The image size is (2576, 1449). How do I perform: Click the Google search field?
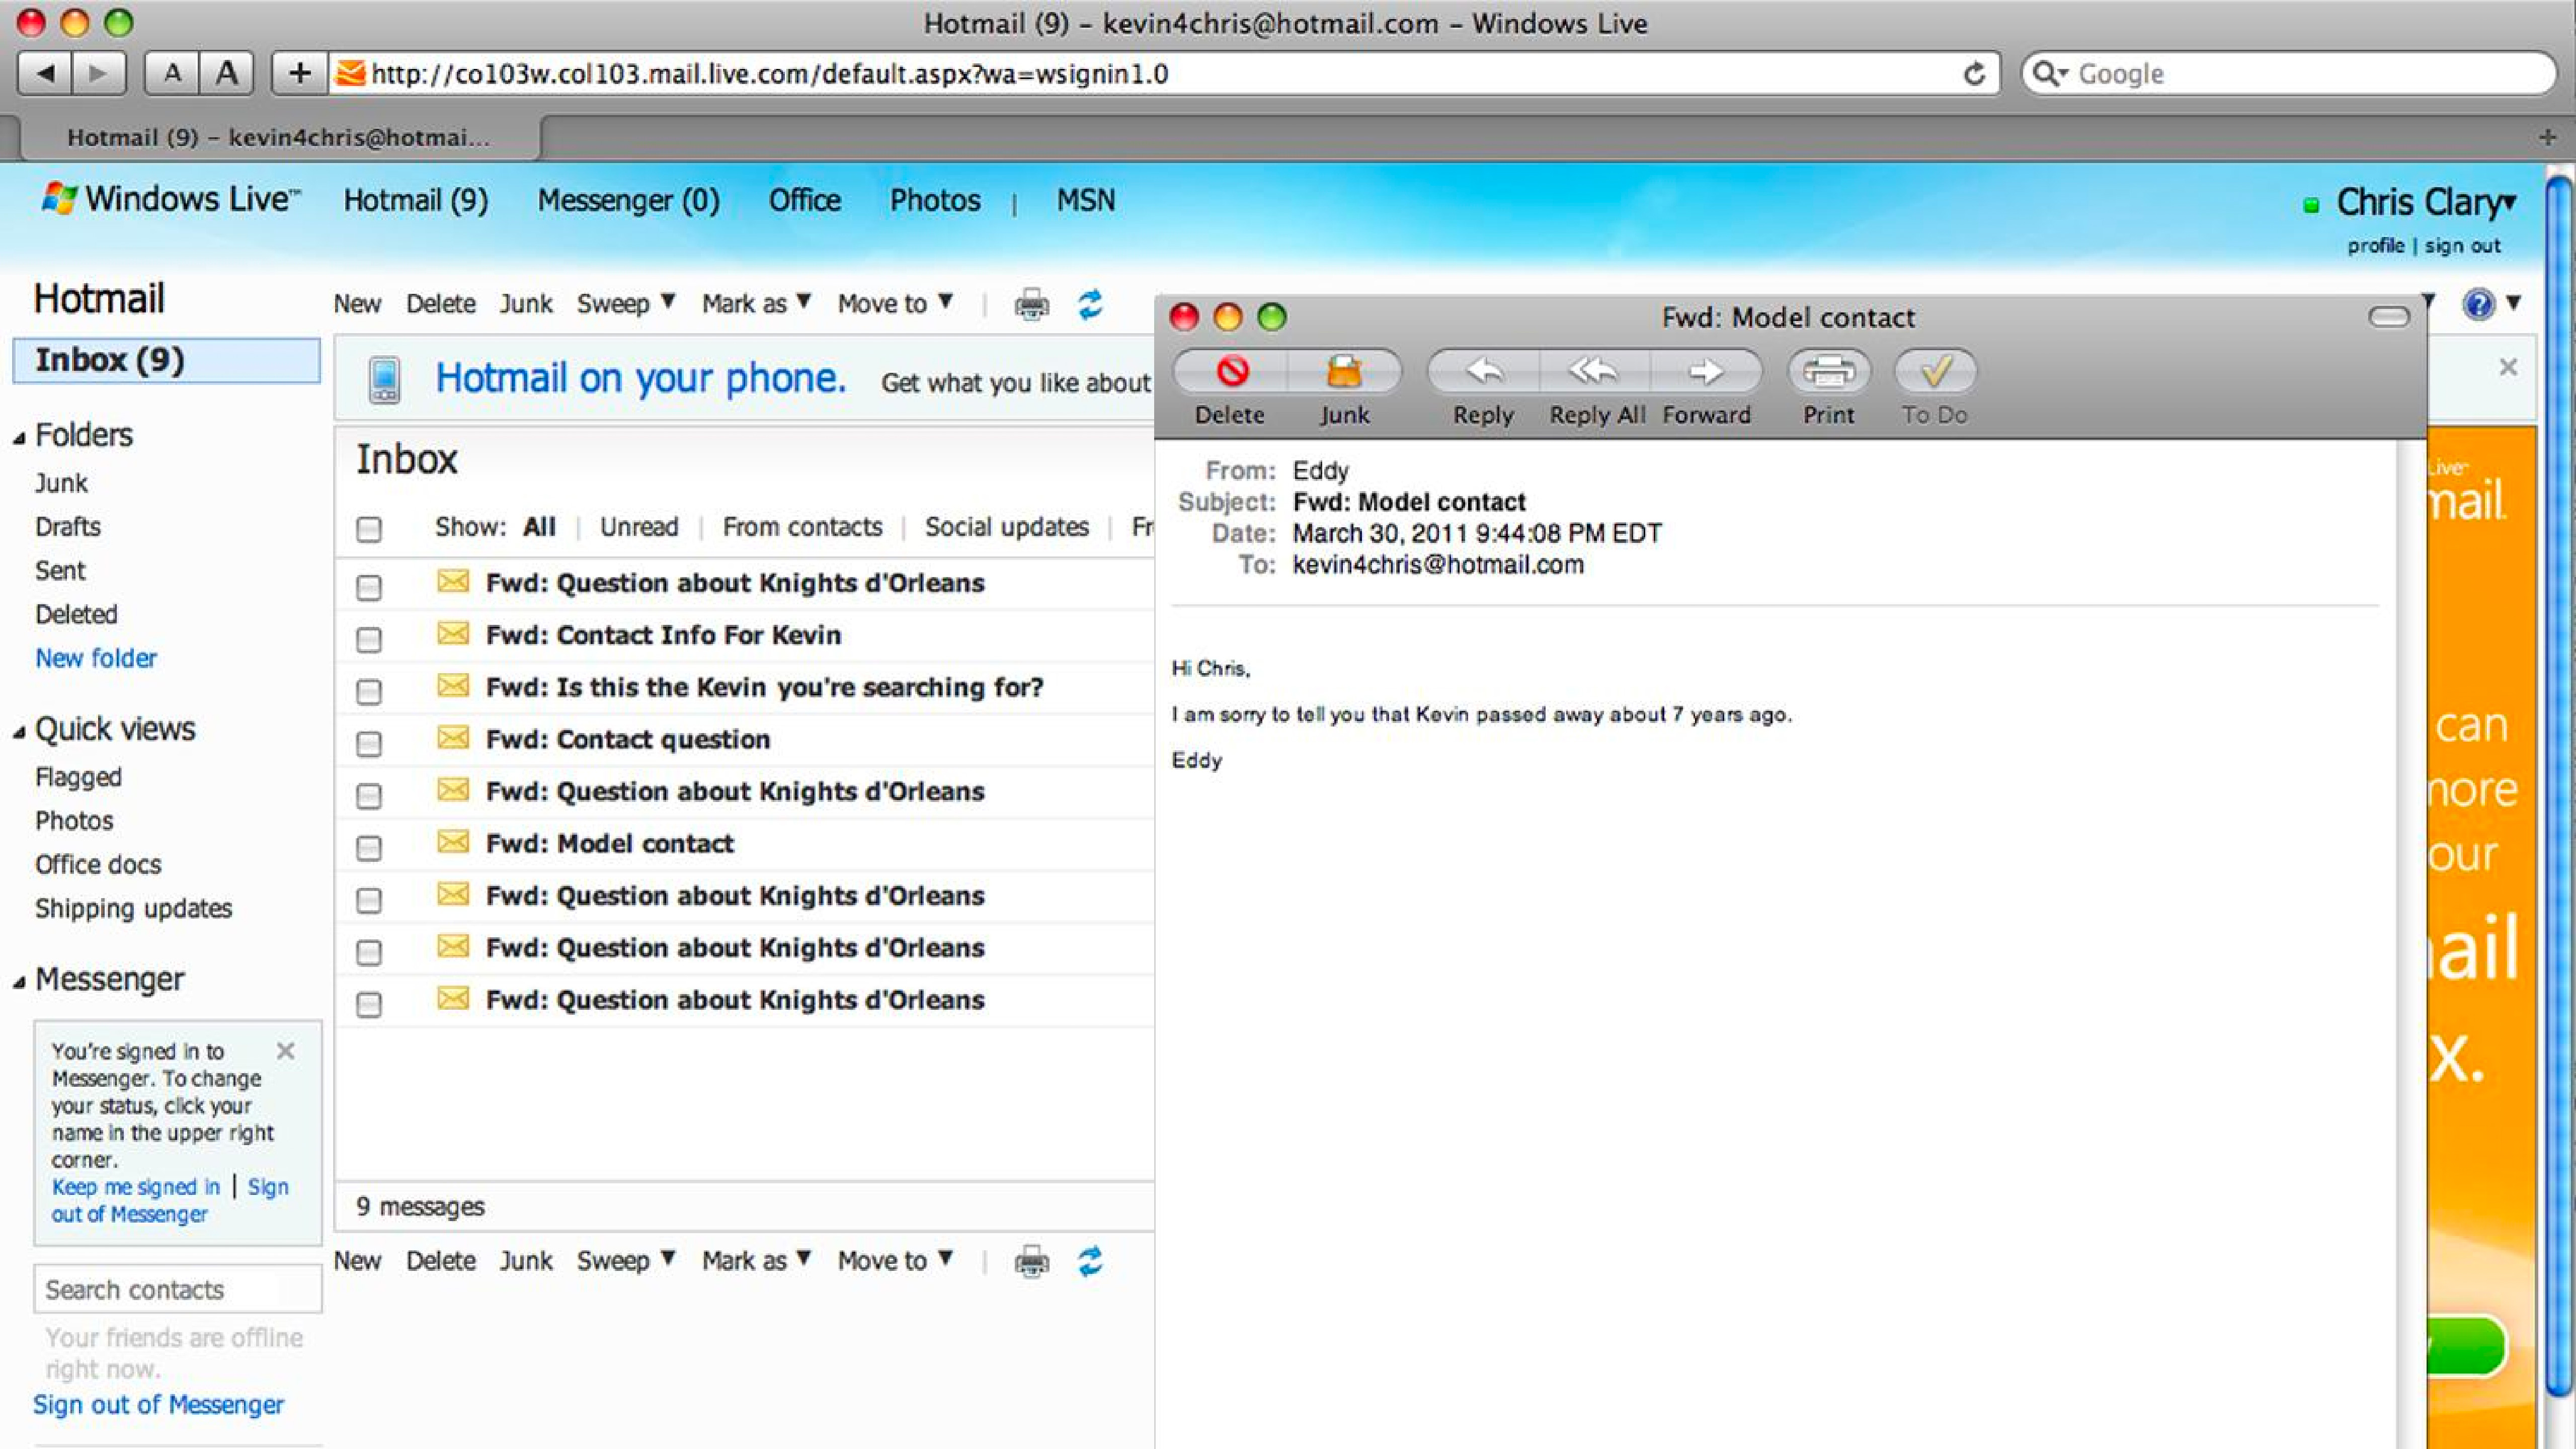click(2289, 74)
